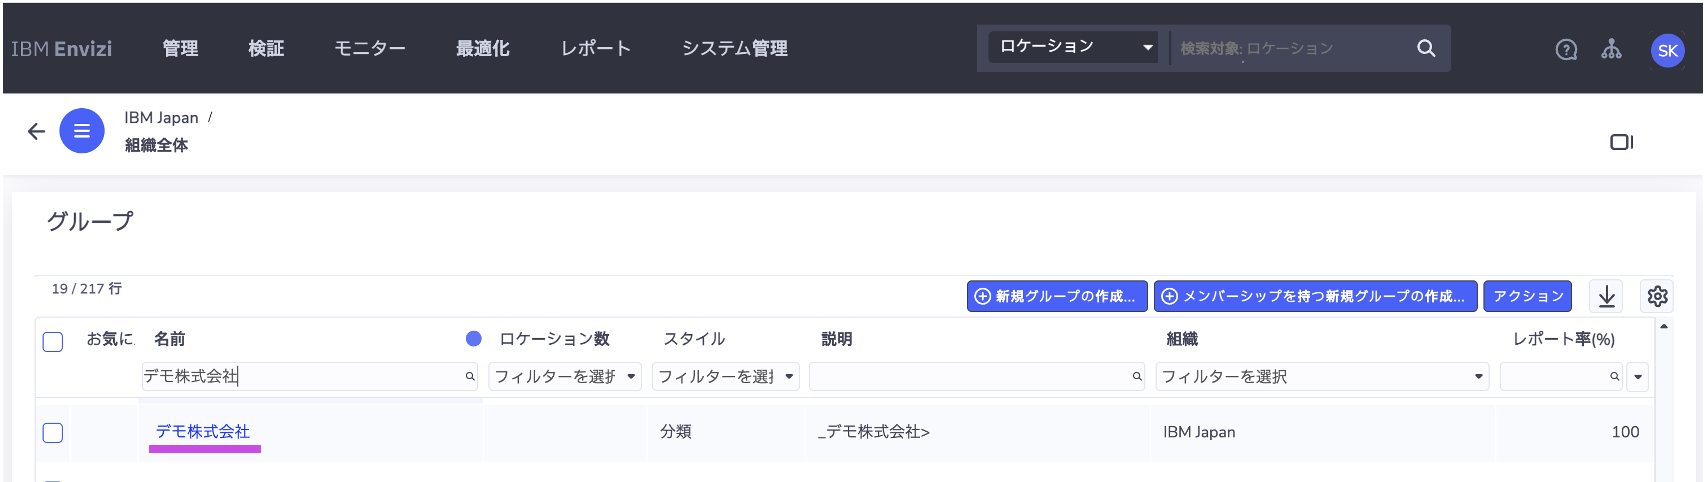Click the お気に header column
This screenshot has height=482, width=1708.
pos(110,339)
